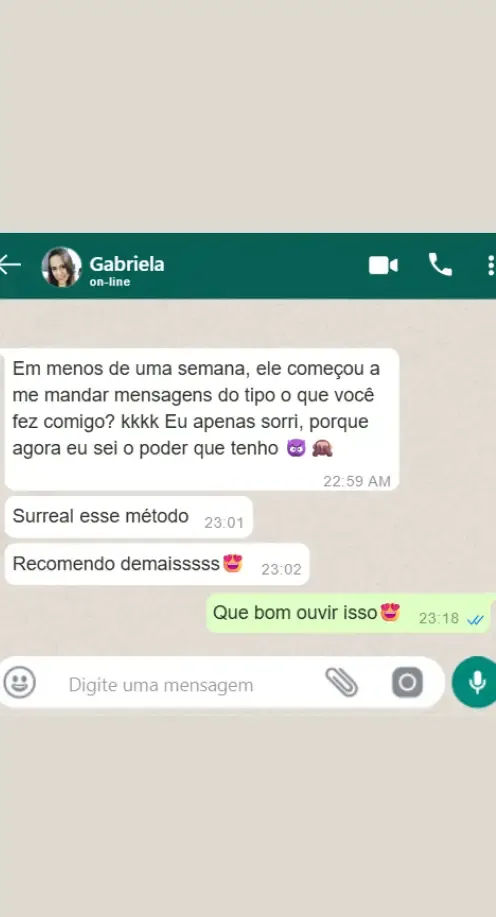Open the camera from message bar
This screenshot has width=496, height=917.
(x=407, y=682)
